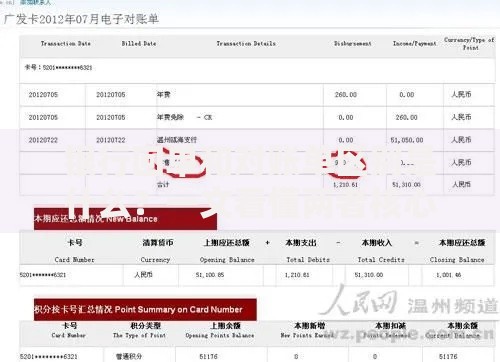The height and width of the screenshot is (362, 500).
Task: Select total income 51,310.00 in the 合计 row
Action: click(x=406, y=185)
